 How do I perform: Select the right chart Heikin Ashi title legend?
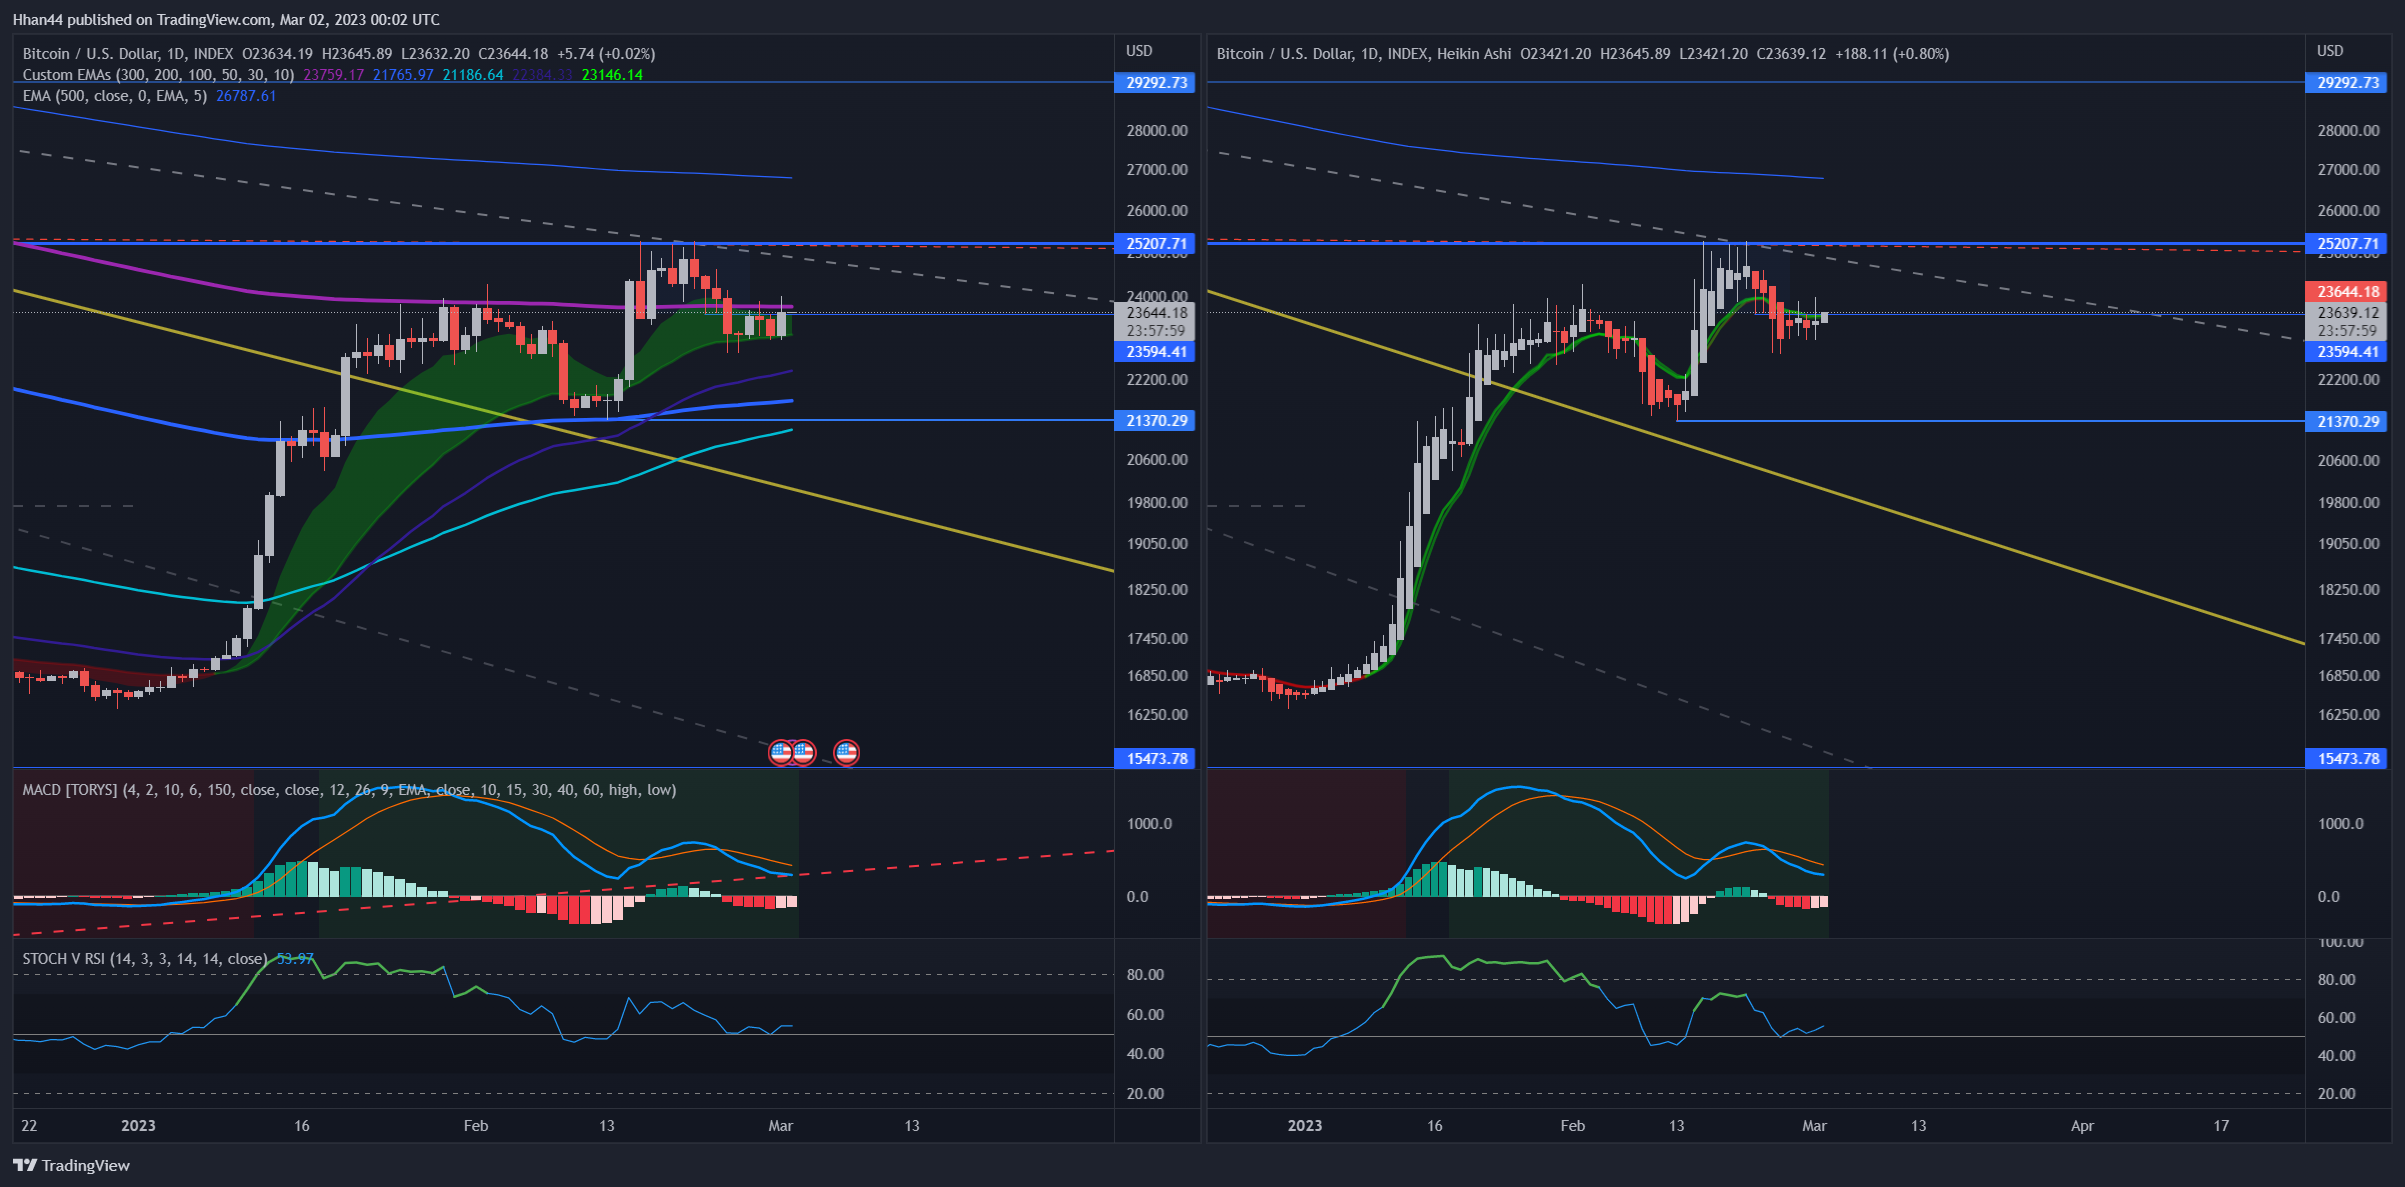pyautogui.click(x=1364, y=54)
